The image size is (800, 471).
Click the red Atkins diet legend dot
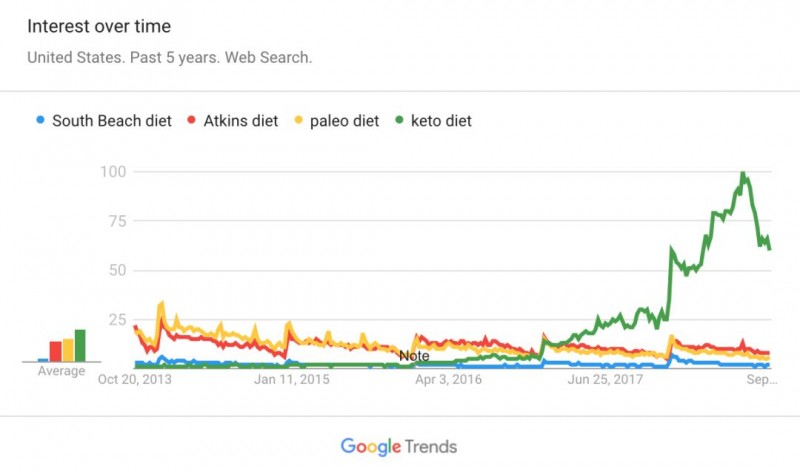point(192,121)
